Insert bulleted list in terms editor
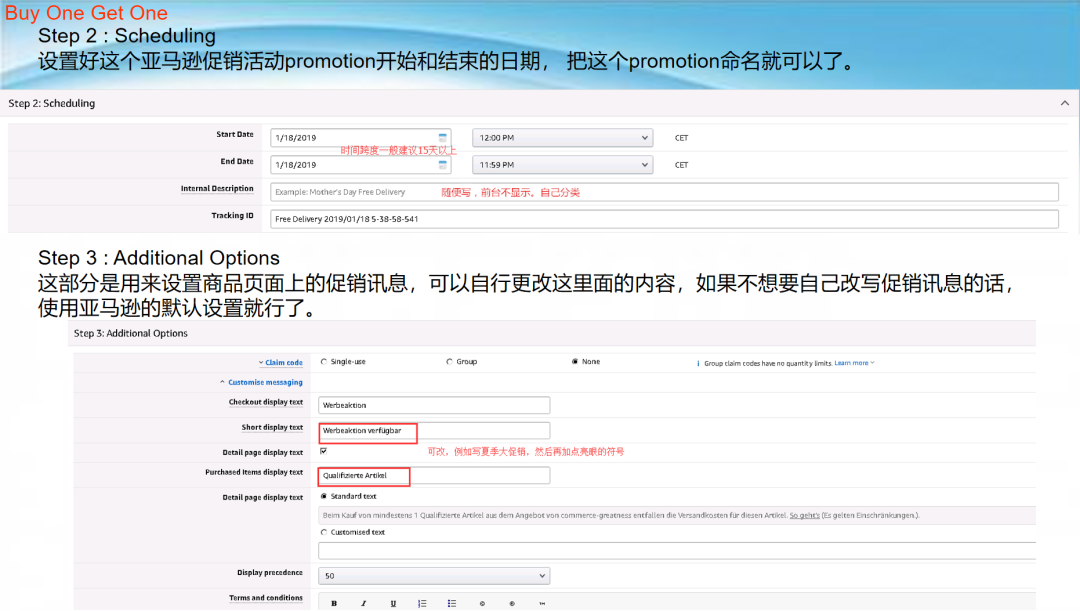1080x611 pixels. (452, 603)
